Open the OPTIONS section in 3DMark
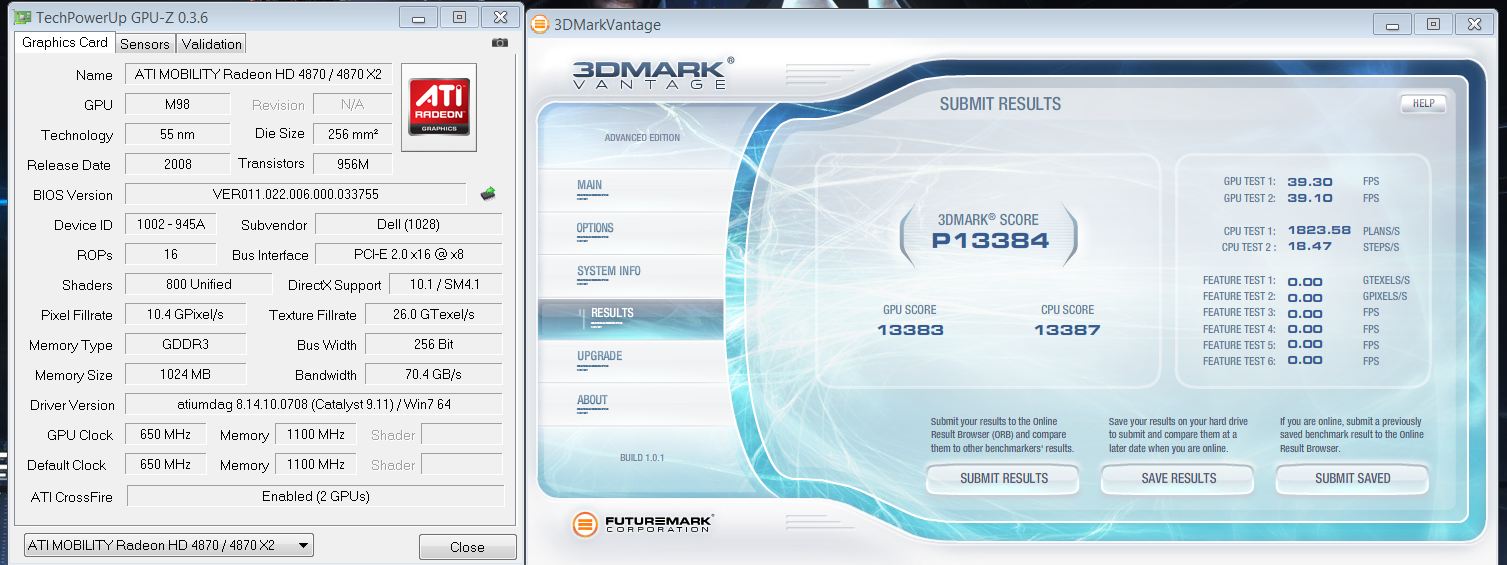This screenshot has width=1507, height=565. pyautogui.click(x=595, y=228)
